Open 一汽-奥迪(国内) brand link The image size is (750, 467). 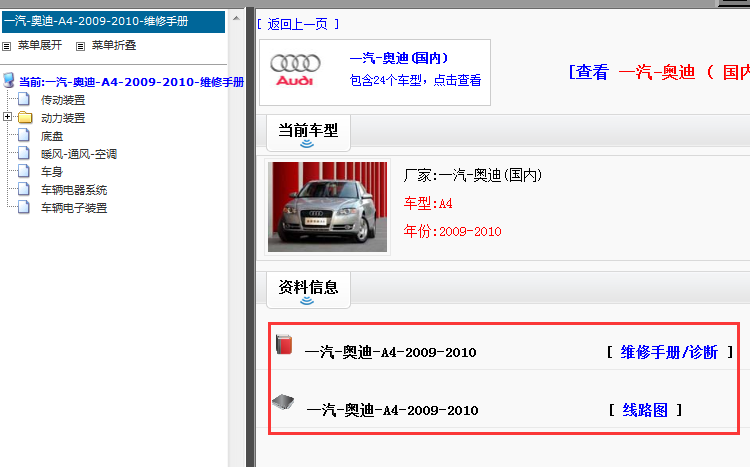coord(399,58)
